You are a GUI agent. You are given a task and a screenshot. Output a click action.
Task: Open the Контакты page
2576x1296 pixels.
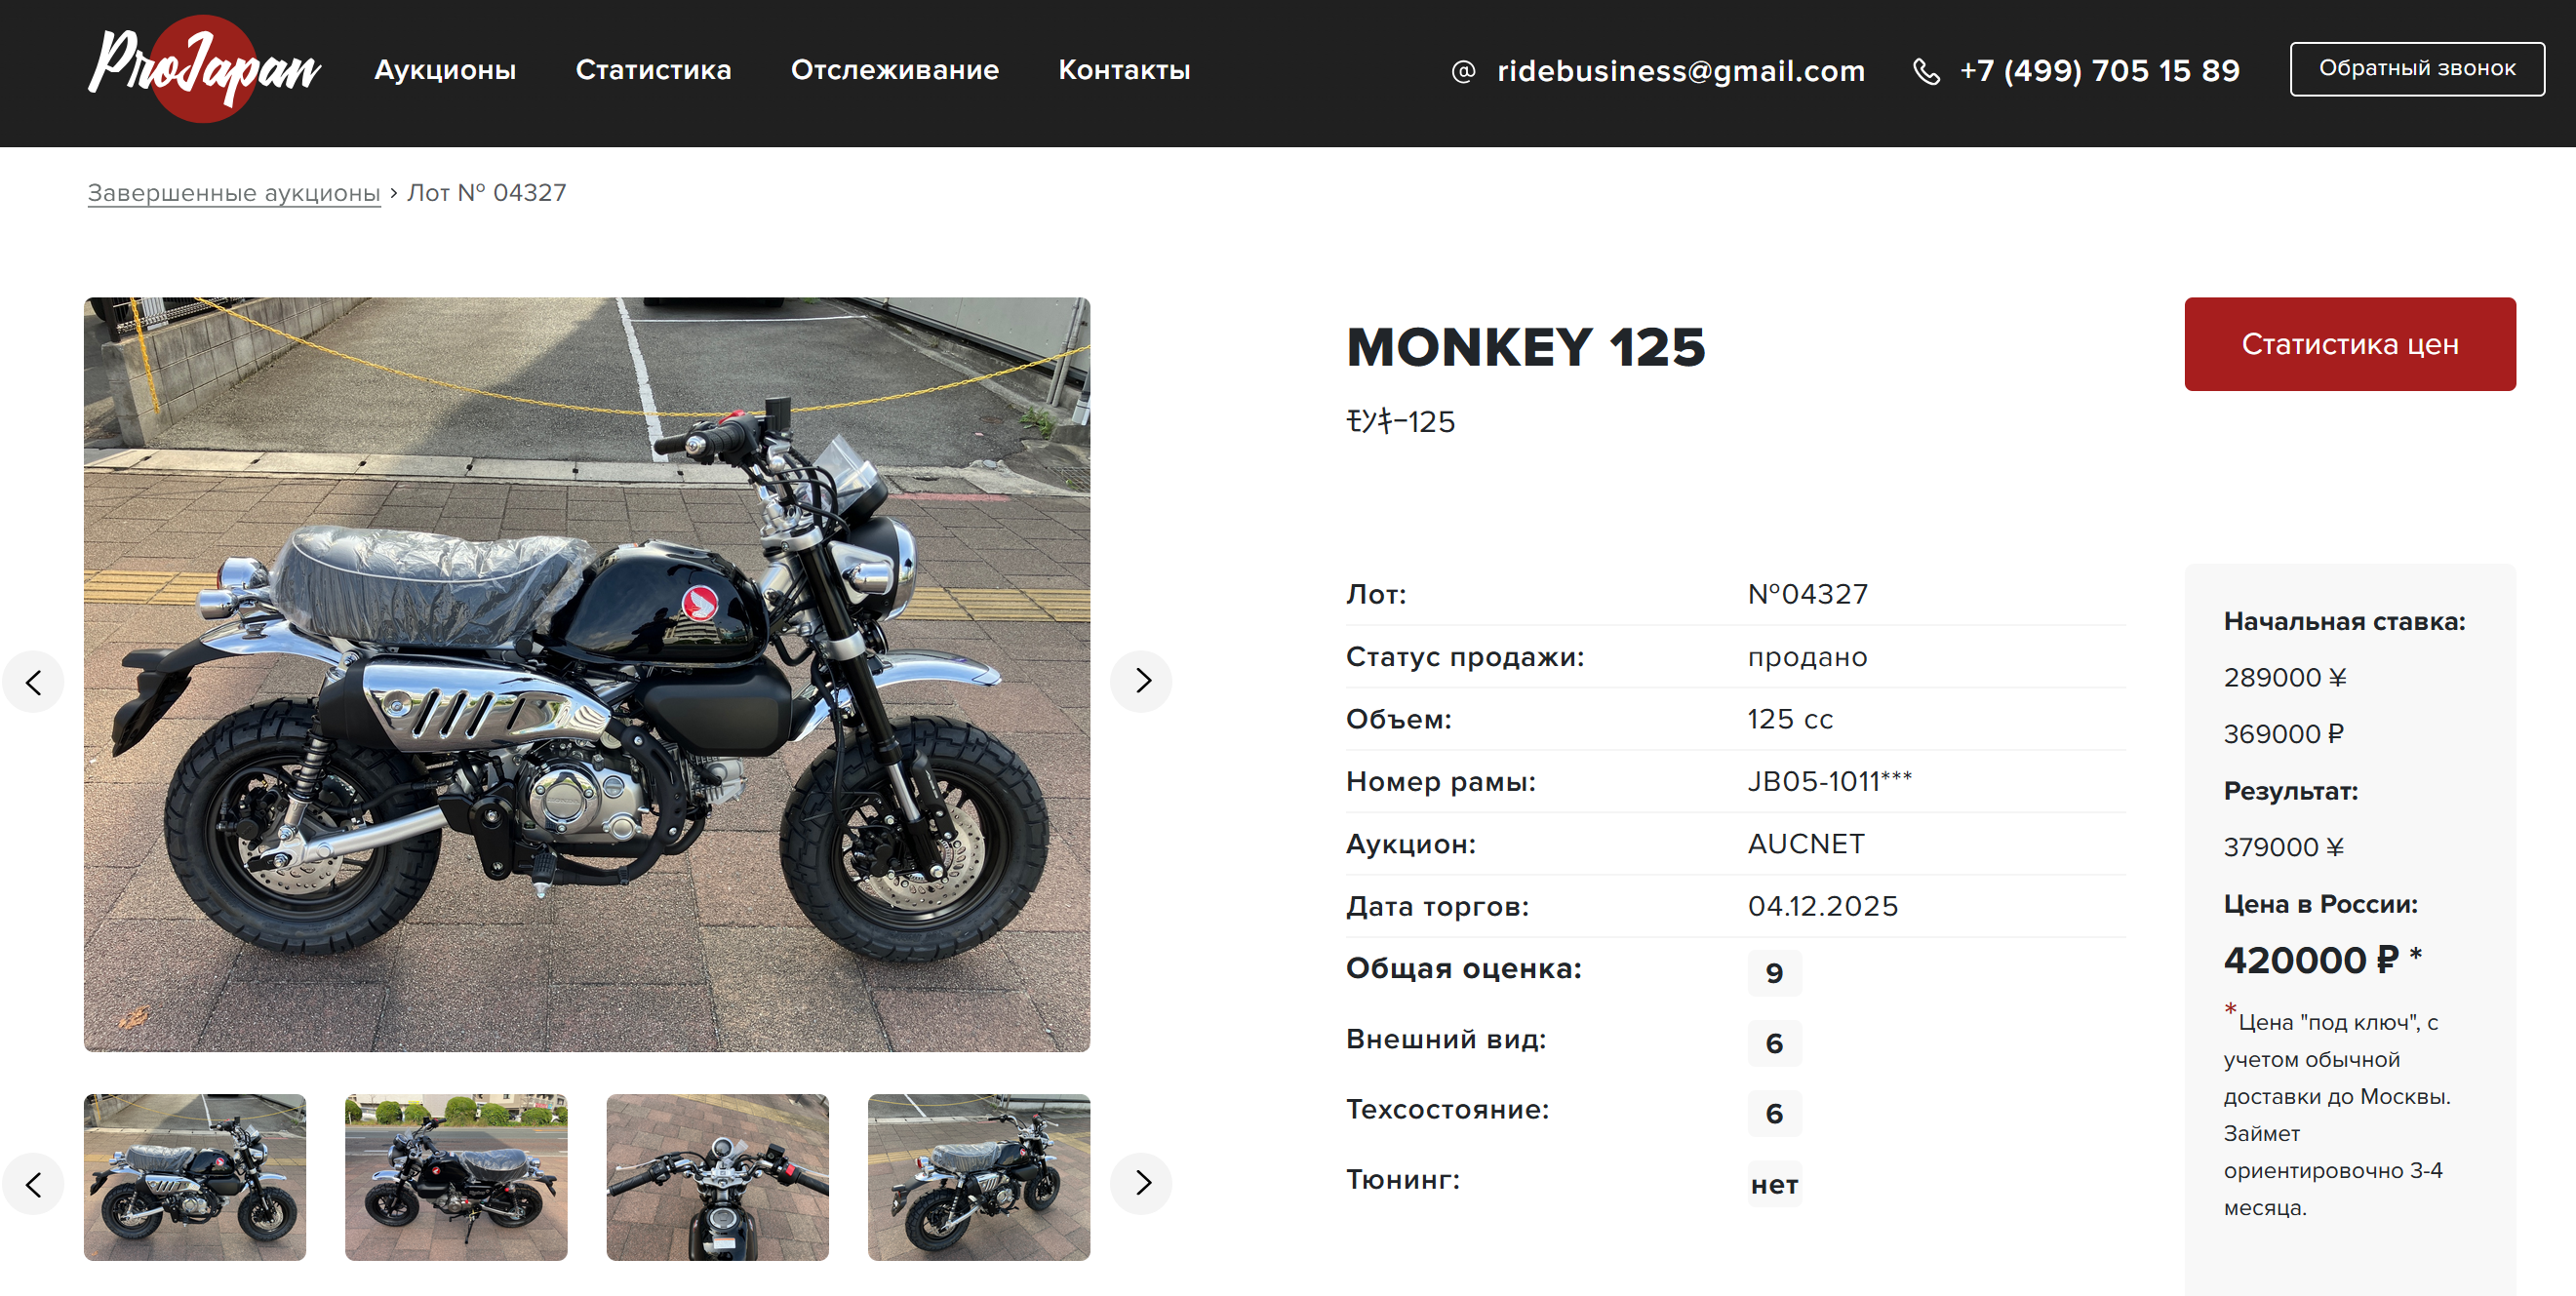1124,69
